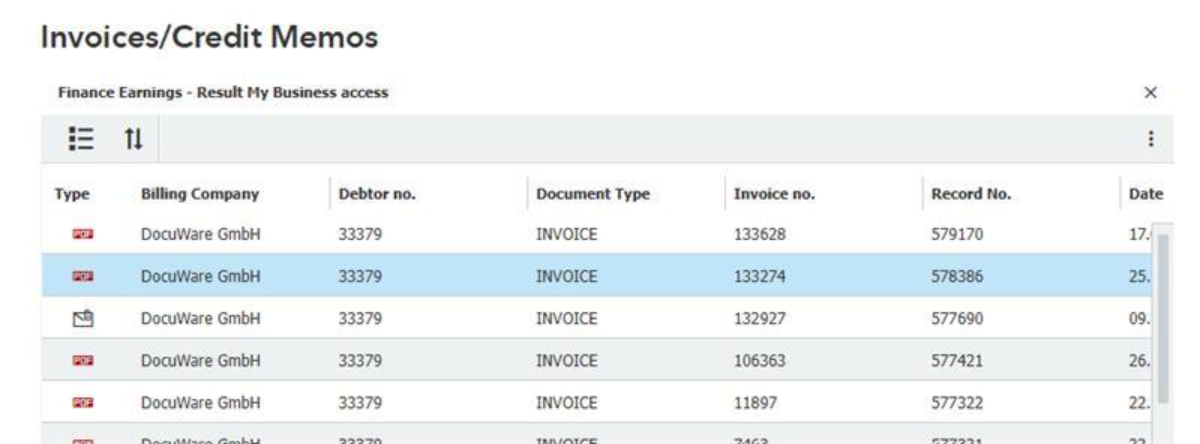Close the Finance Earnings result panel
The width and height of the screenshot is (1200, 444).
coord(1150,93)
